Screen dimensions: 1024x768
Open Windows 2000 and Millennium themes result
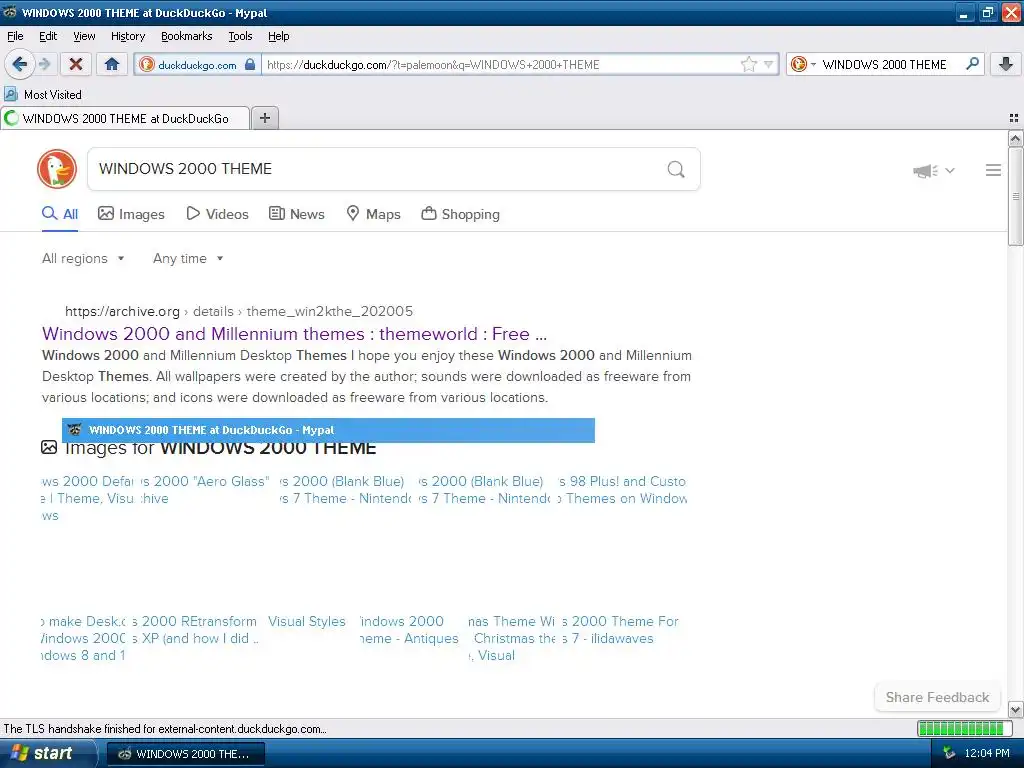pos(295,334)
